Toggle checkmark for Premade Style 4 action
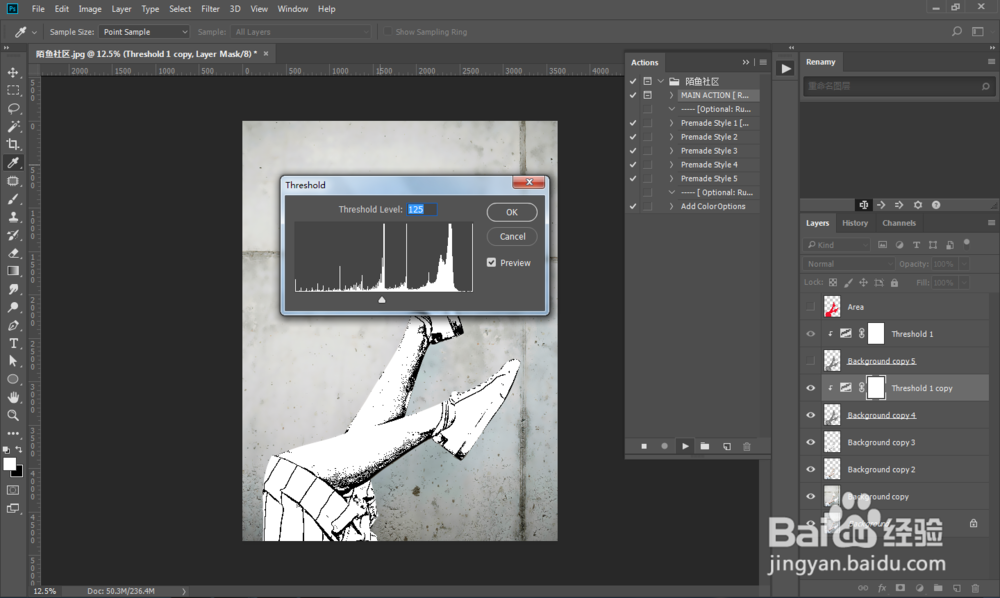Viewport: 1000px width, 598px height. point(633,164)
